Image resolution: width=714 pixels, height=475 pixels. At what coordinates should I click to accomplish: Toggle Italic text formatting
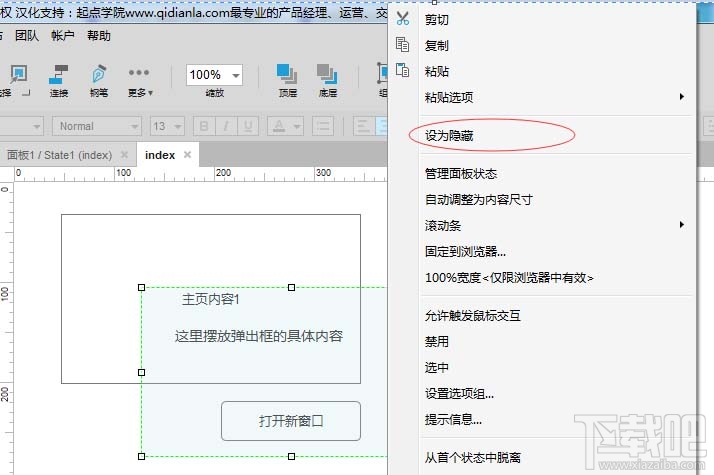click(226, 126)
